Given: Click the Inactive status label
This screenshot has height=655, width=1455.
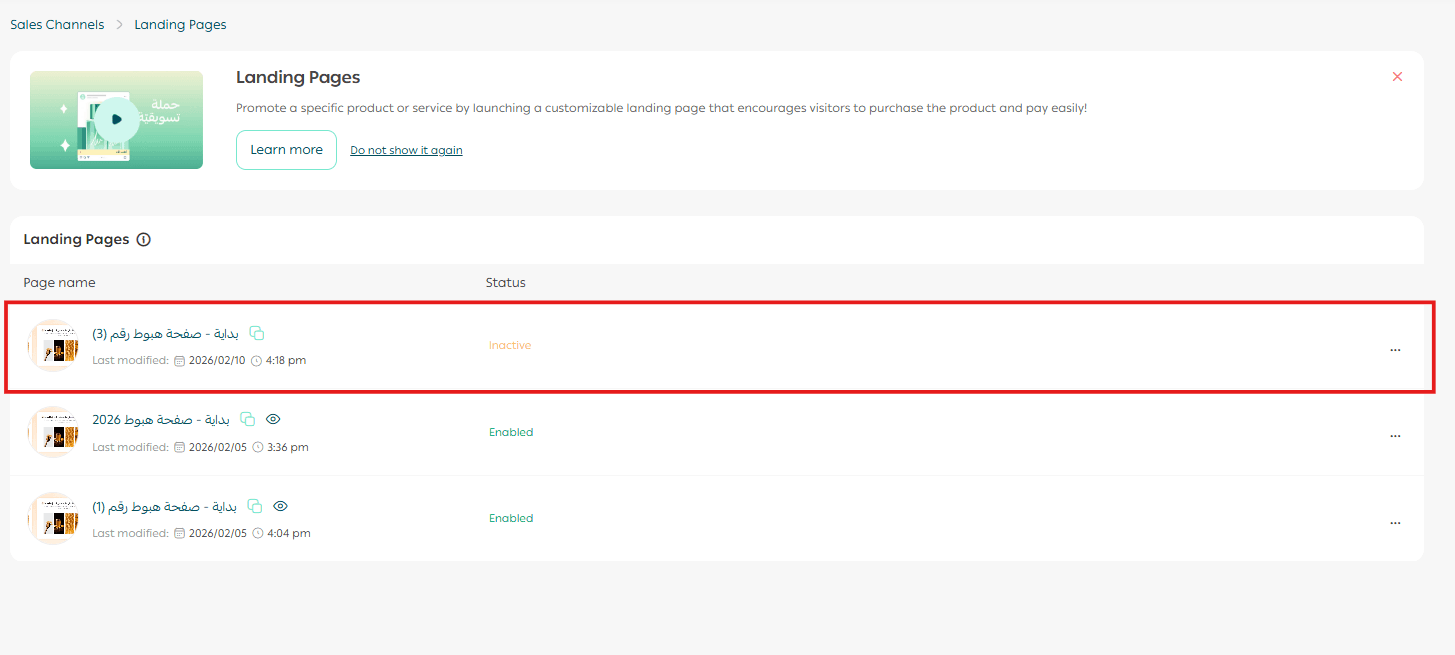Looking at the screenshot, I should point(510,345).
